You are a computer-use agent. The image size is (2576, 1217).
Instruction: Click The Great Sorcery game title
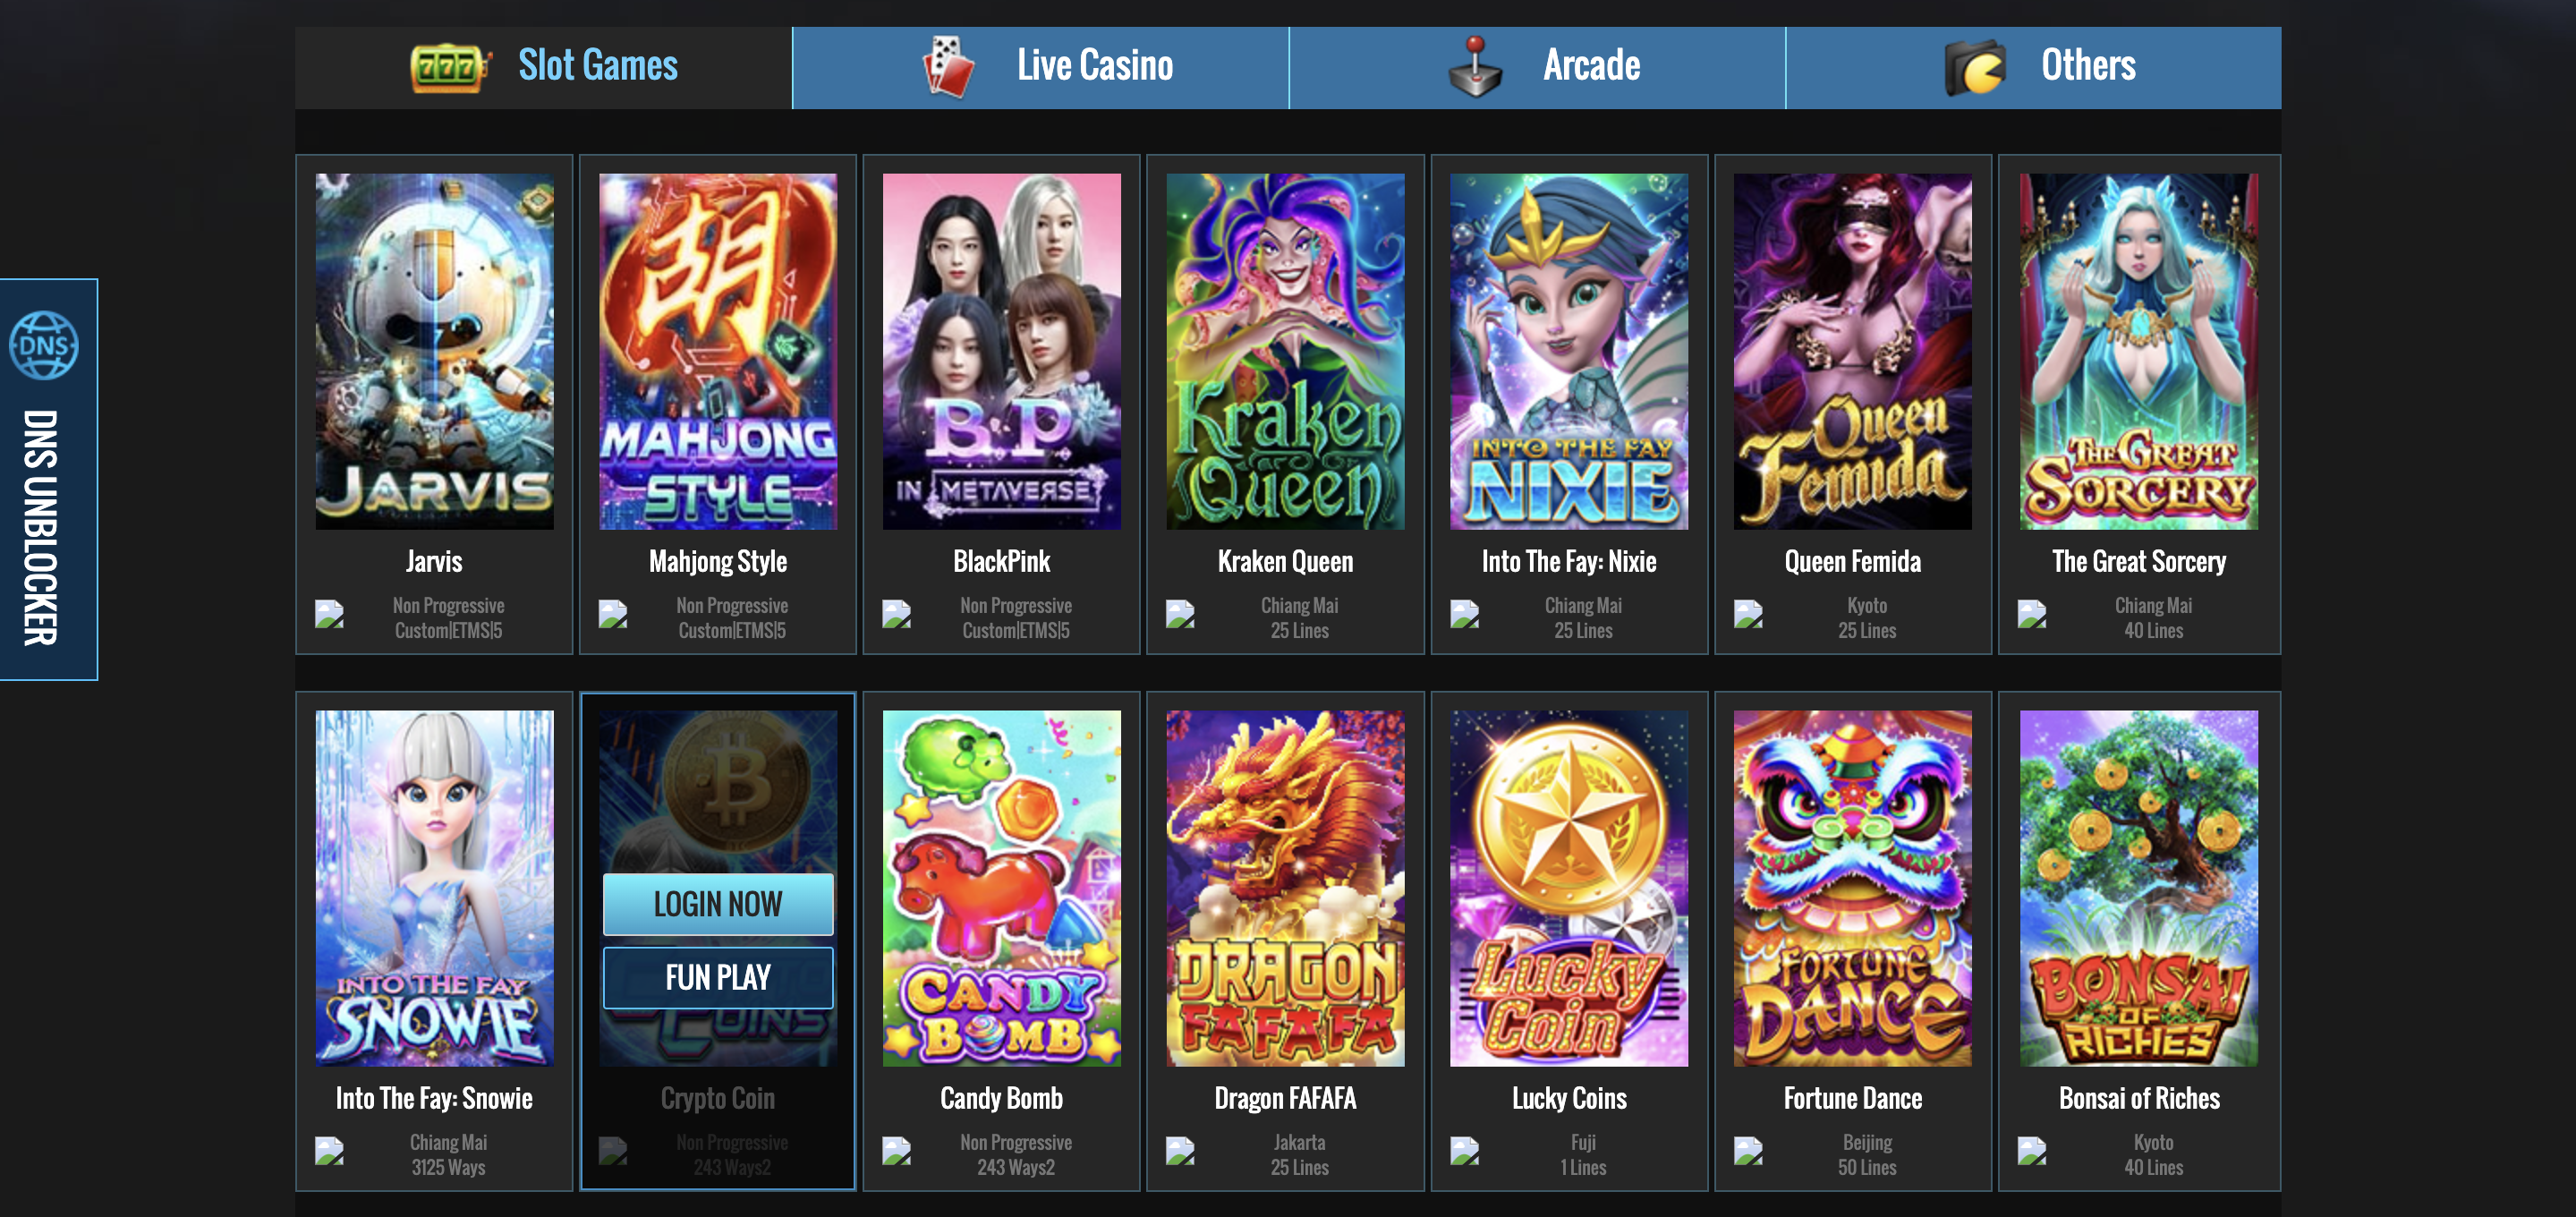2139,561
